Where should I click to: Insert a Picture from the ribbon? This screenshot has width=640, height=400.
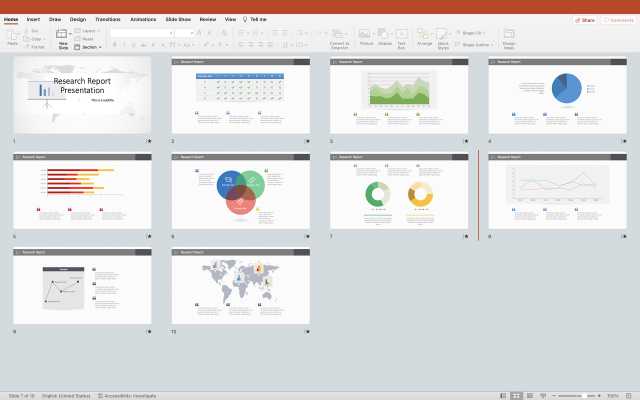(366, 35)
